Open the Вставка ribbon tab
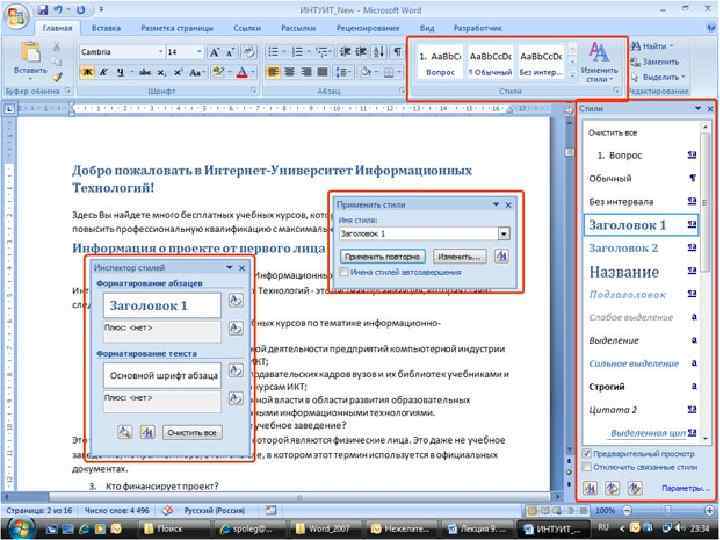This screenshot has height=540, width=720. click(x=106, y=28)
